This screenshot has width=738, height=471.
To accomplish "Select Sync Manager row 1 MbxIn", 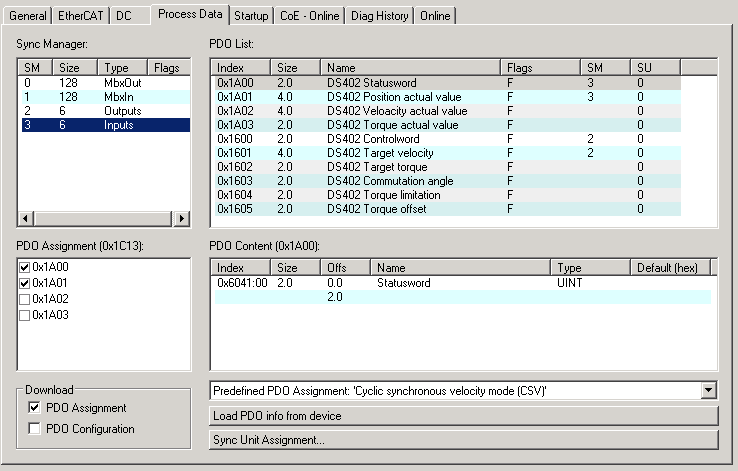I will pos(105,97).
